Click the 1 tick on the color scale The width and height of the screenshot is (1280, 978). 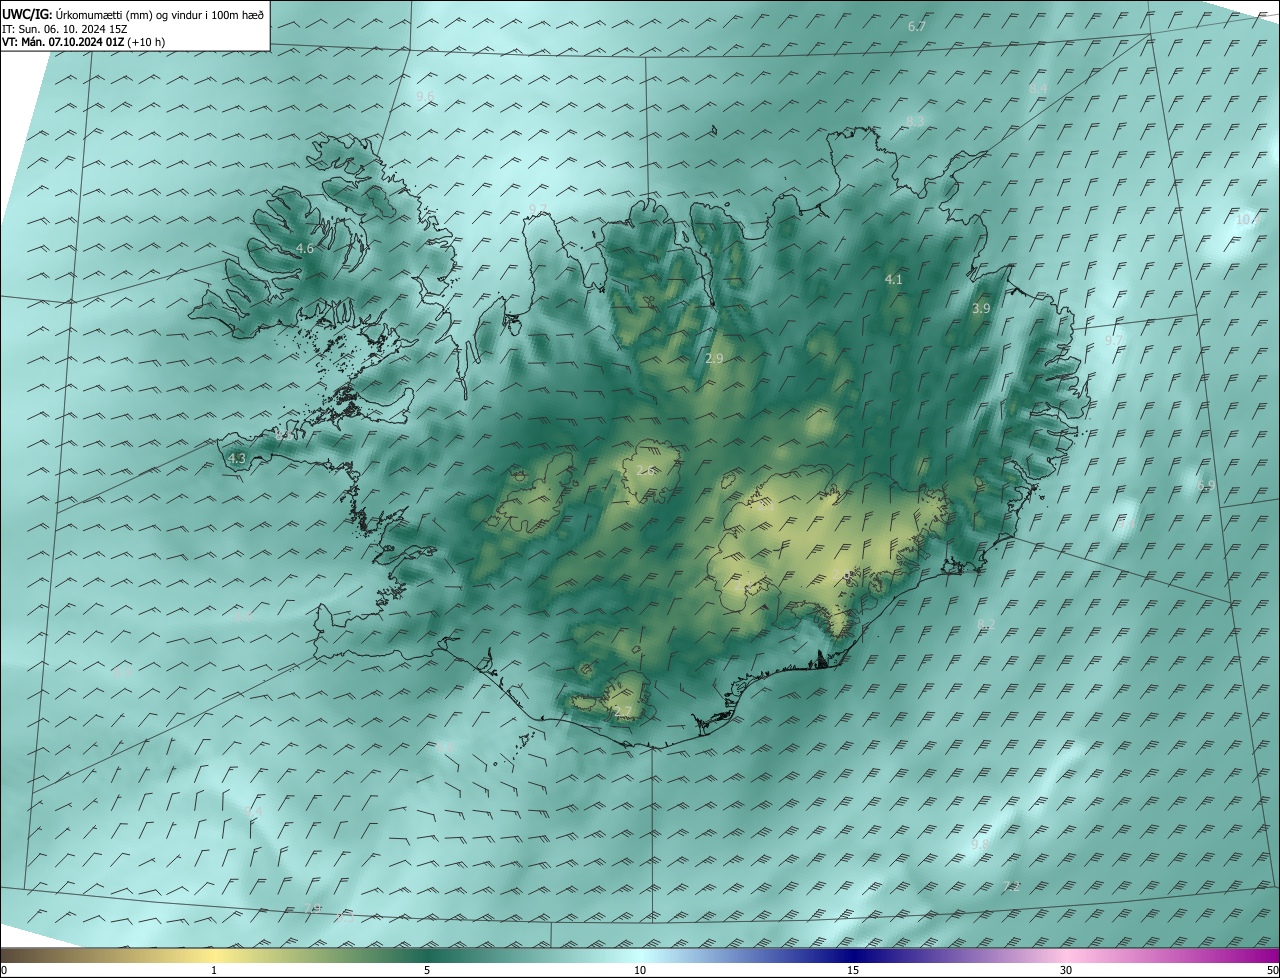coord(214,970)
